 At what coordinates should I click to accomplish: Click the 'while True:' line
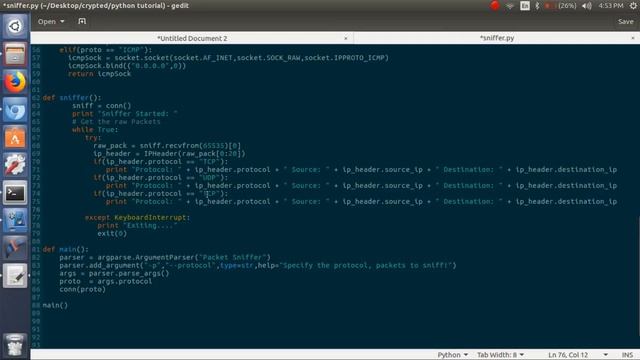click(x=95, y=129)
